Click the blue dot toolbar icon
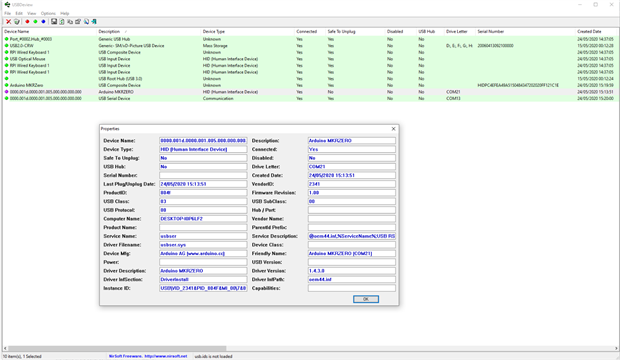620x360 pixels. (43, 22)
